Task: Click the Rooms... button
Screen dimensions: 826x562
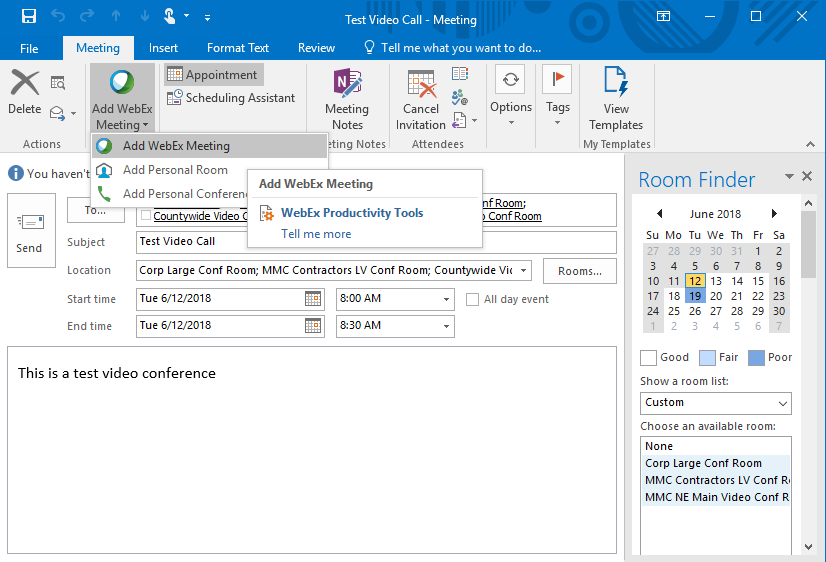Action: click(579, 271)
